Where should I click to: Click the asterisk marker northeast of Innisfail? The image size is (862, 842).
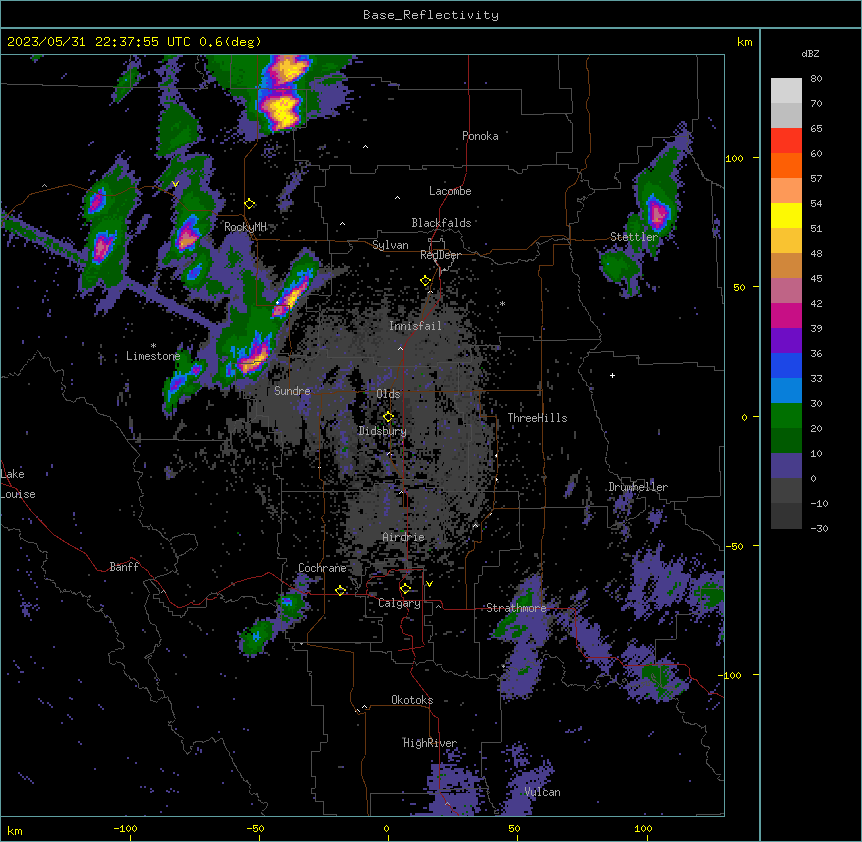pos(502,304)
